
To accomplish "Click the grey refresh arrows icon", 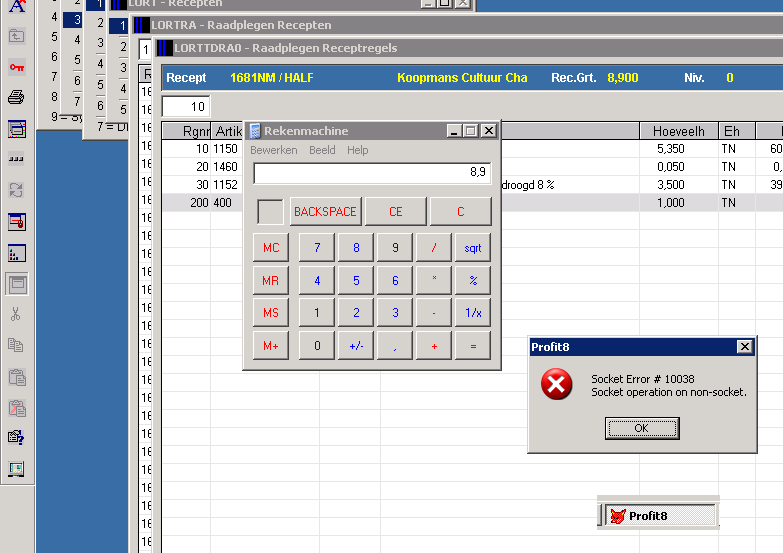I will click(x=16, y=190).
